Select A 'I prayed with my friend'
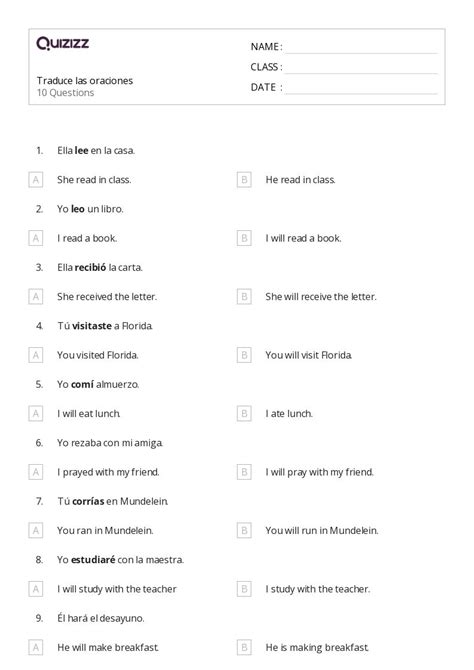This screenshot has height=670, width=474. (x=36, y=473)
